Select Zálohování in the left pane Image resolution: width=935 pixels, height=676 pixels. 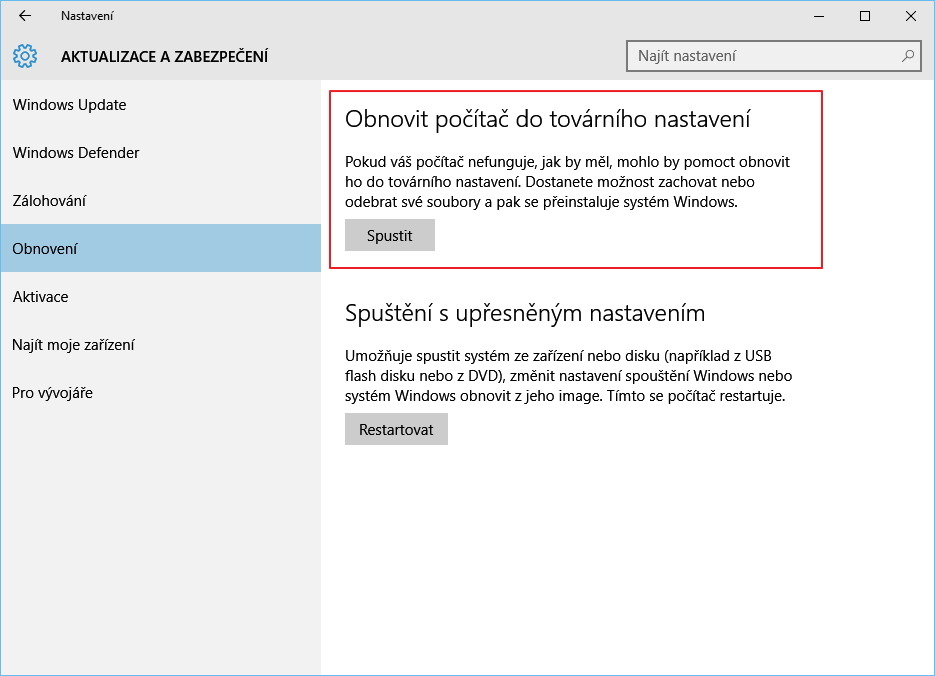pos(52,200)
